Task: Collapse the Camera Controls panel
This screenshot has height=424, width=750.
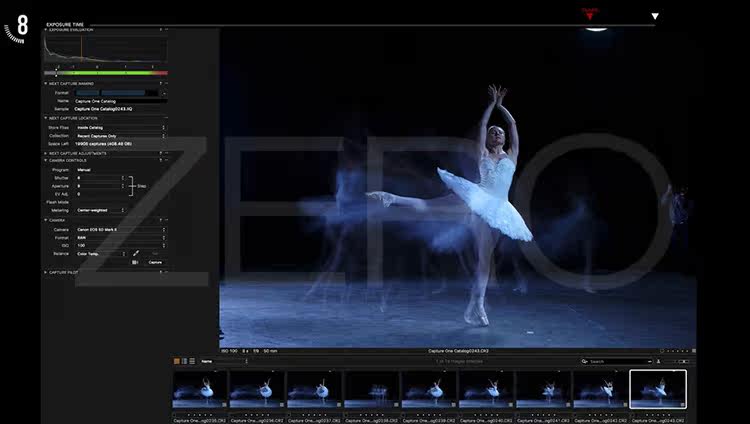Action: tap(46, 160)
